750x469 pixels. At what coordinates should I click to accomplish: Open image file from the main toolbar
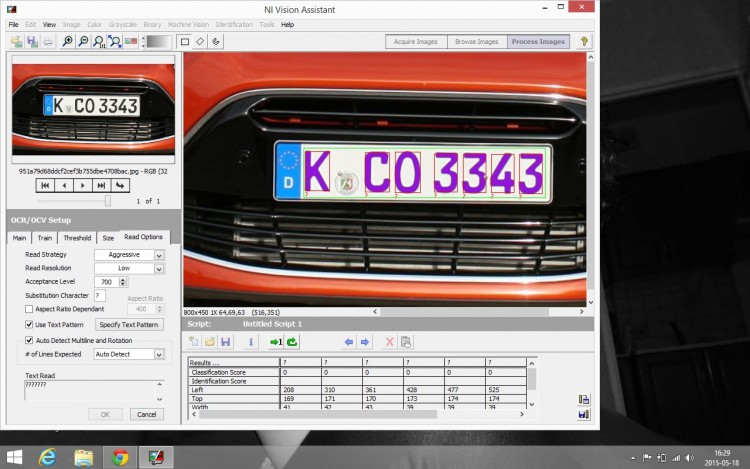point(17,42)
